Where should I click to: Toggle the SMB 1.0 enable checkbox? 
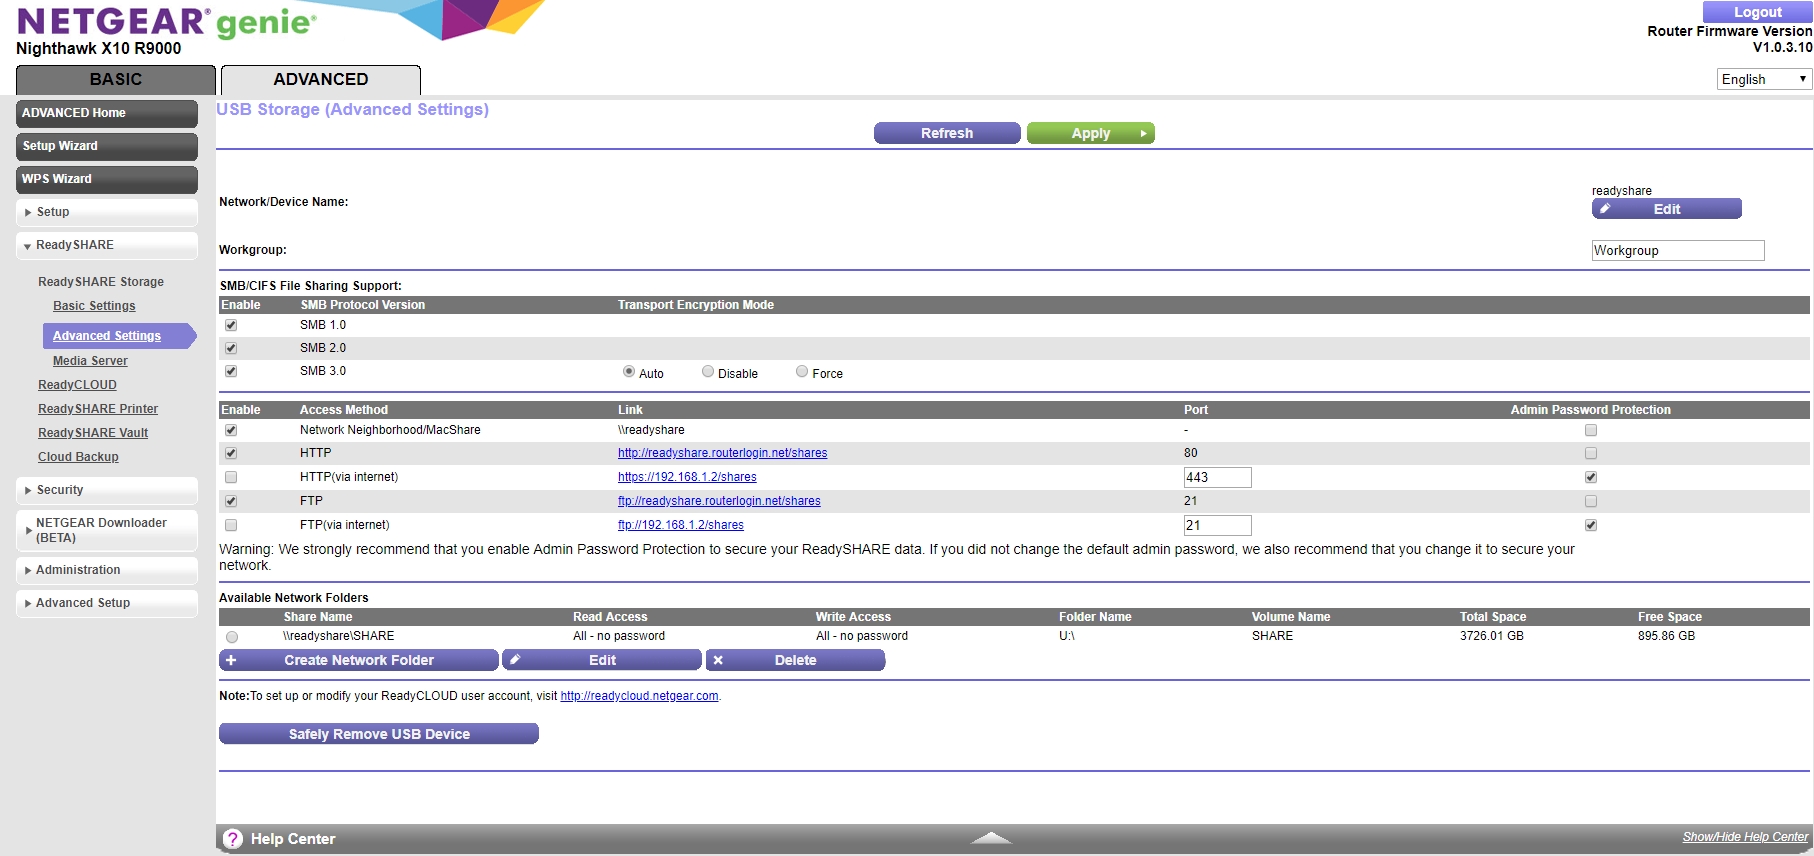pos(231,325)
